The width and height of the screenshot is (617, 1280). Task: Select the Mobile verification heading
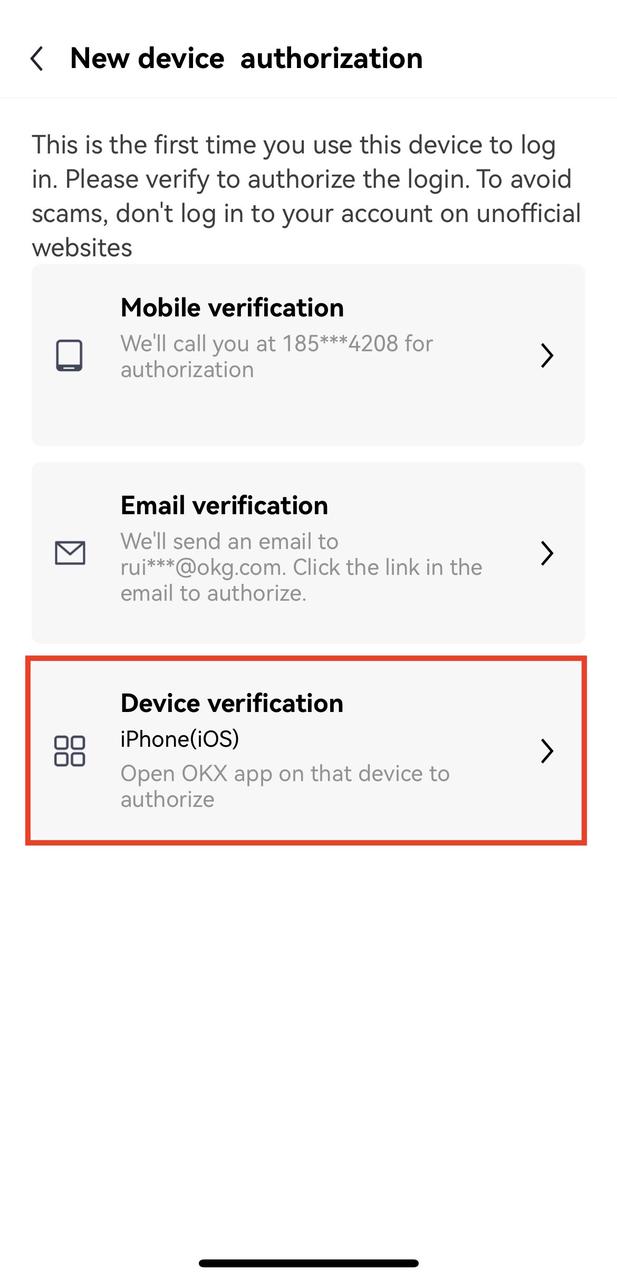tap(232, 307)
